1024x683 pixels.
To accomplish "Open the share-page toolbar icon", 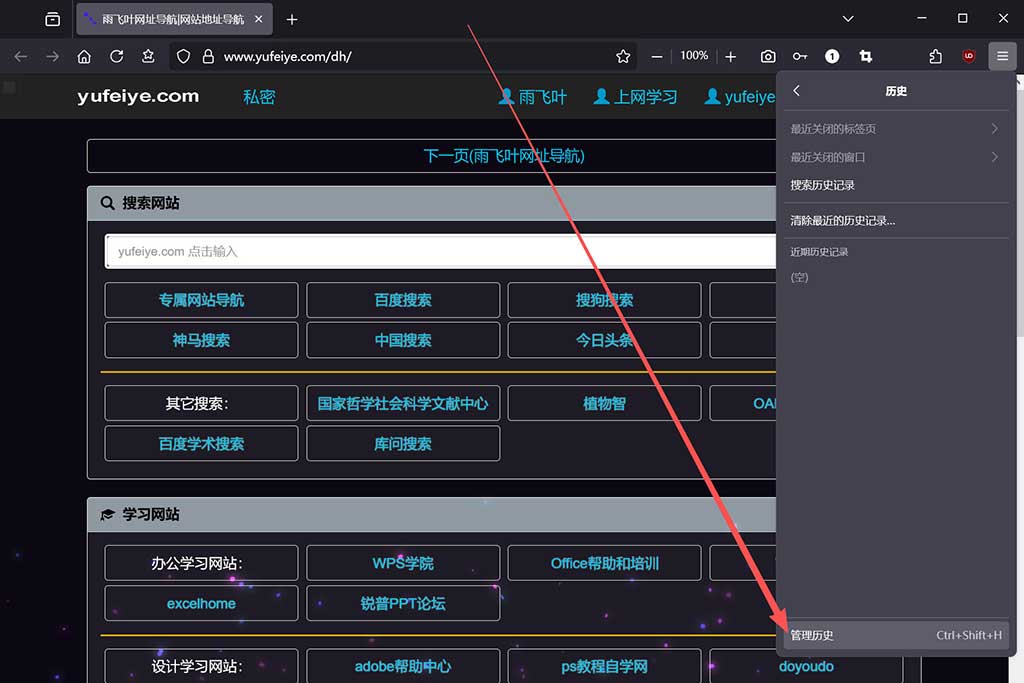I will click(x=148, y=57).
